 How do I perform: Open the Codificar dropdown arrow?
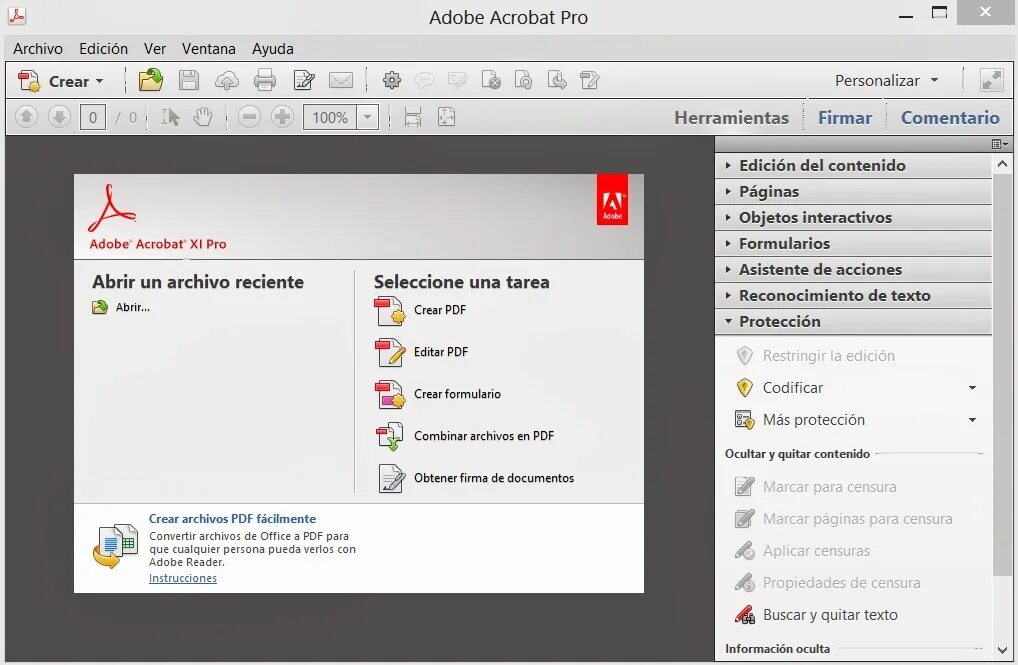(x=972, y=388)
